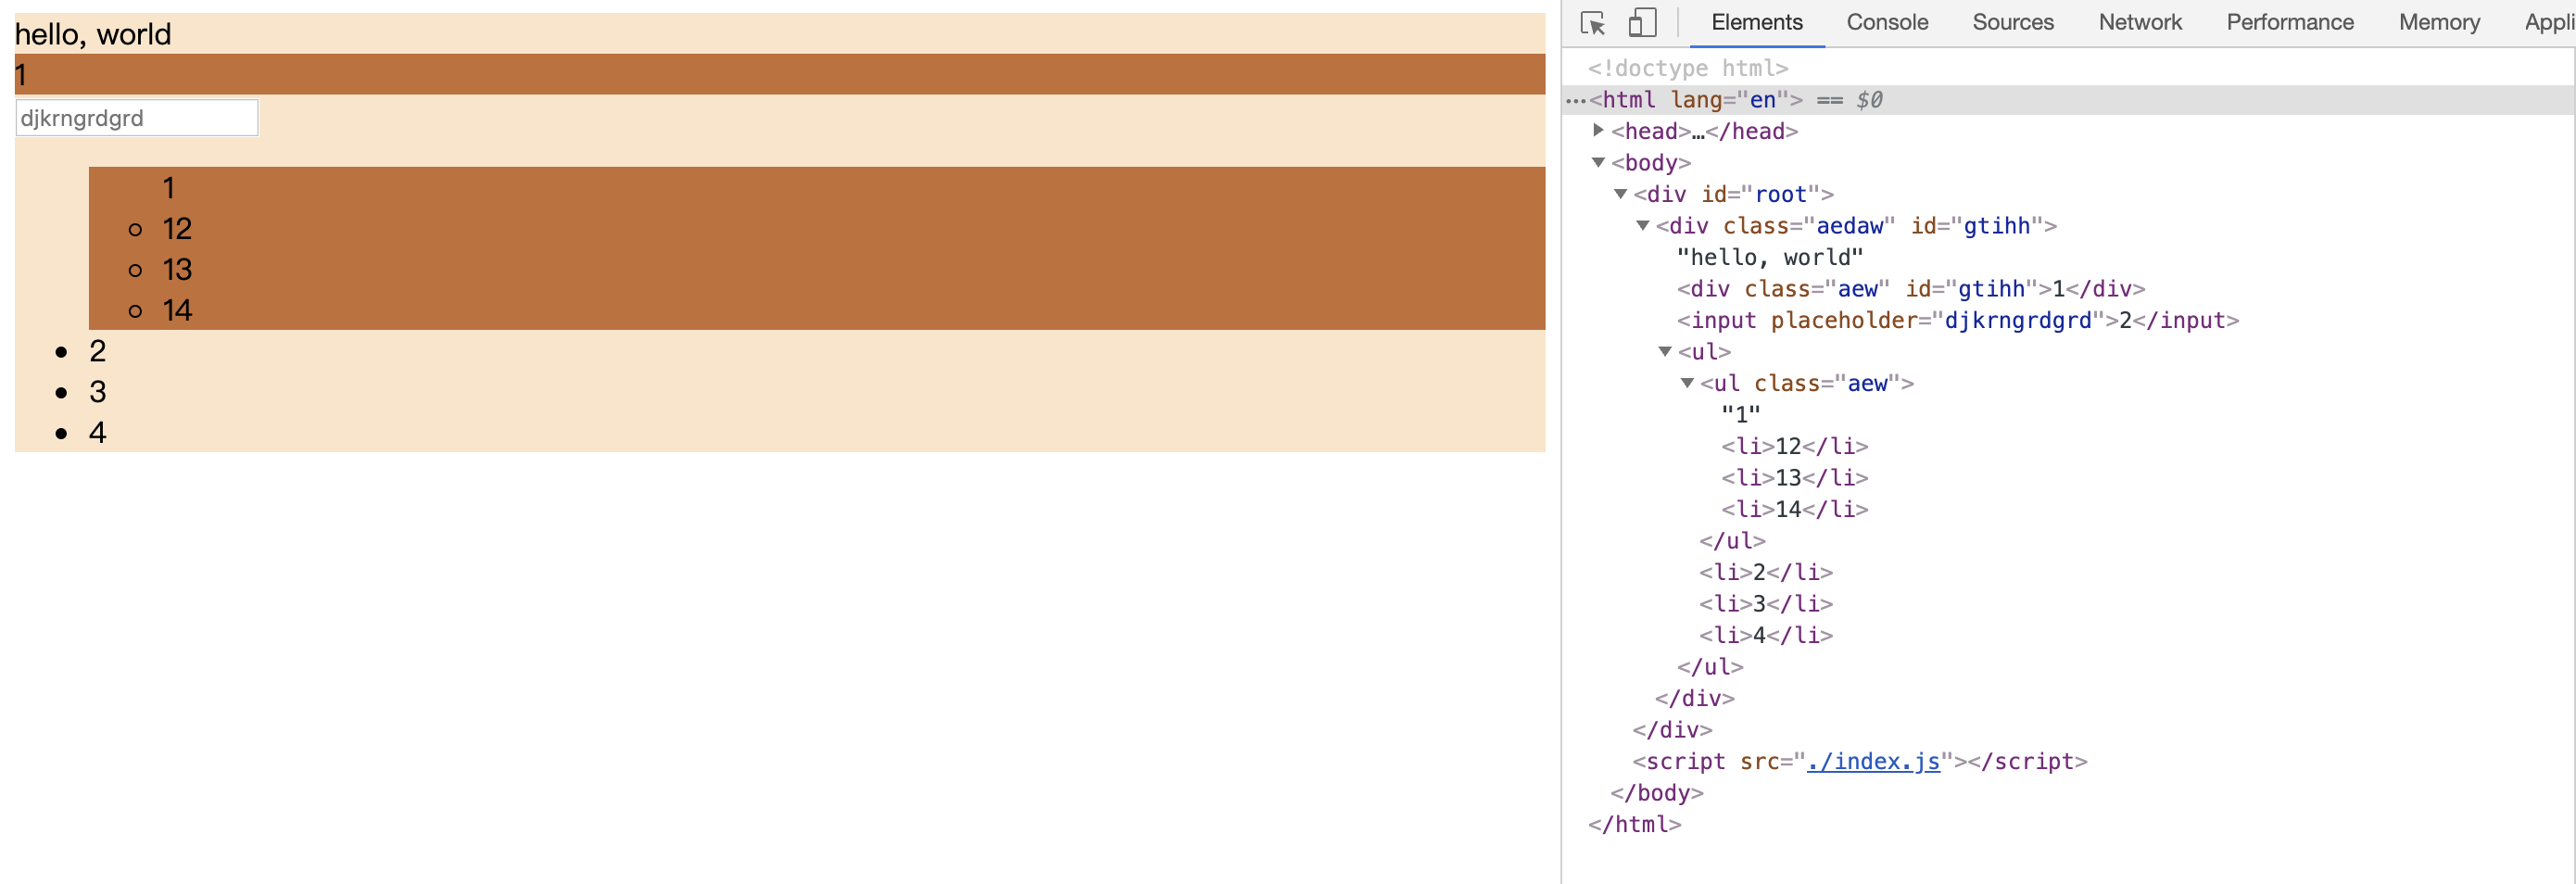The width and height of the screenshot is (2576, 884).
Task: Select the div class aew line
Action: pos(1910,289)
